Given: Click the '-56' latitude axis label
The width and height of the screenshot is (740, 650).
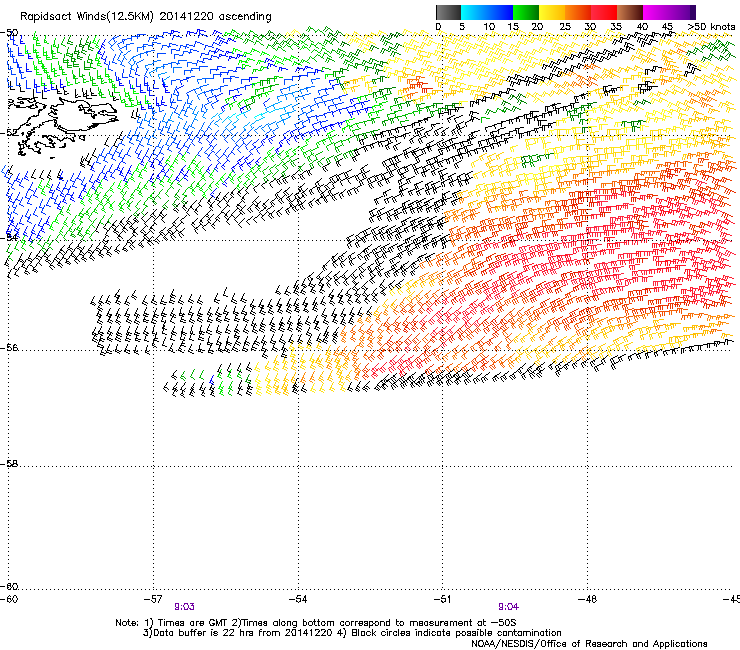Looking at the screenshot, I should [9, 347].
